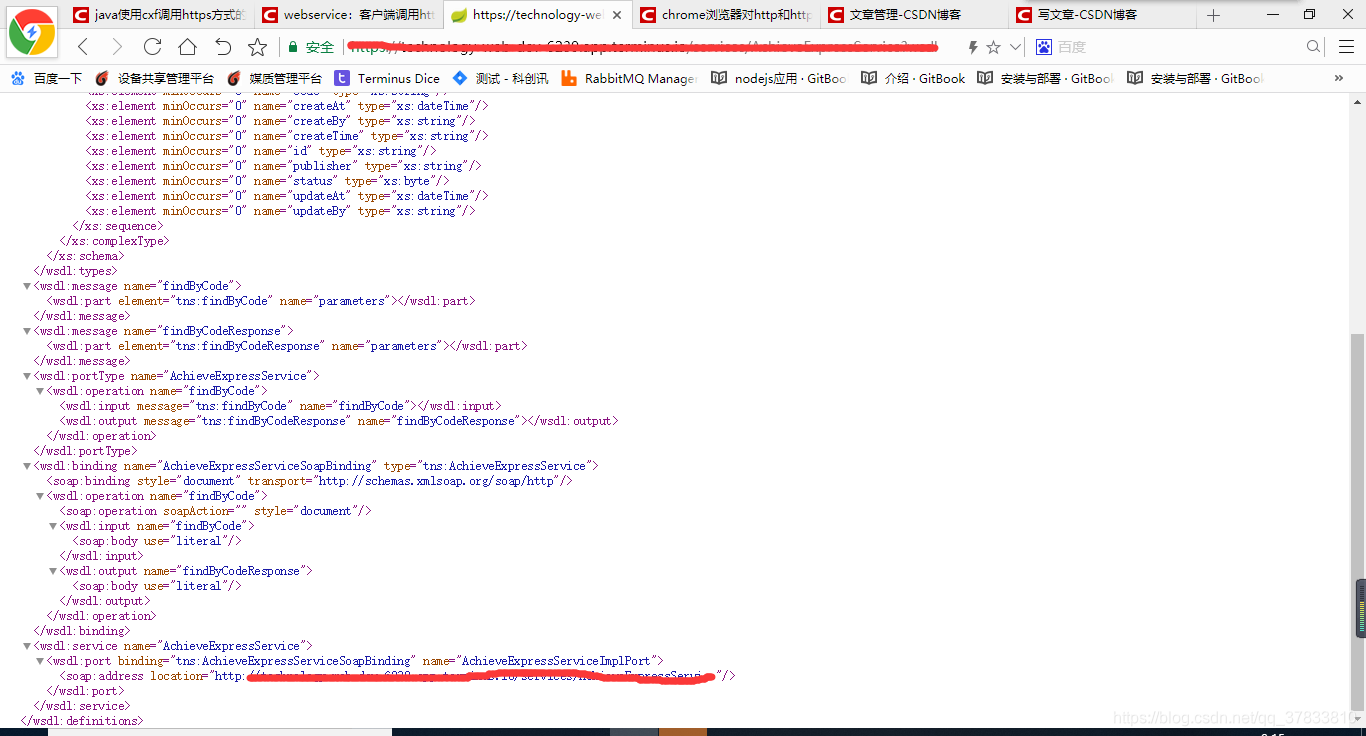Collapse the wsdl:message findByCodeResponse node
Screen dimensions: 1366x736
[x=27, y=331]
